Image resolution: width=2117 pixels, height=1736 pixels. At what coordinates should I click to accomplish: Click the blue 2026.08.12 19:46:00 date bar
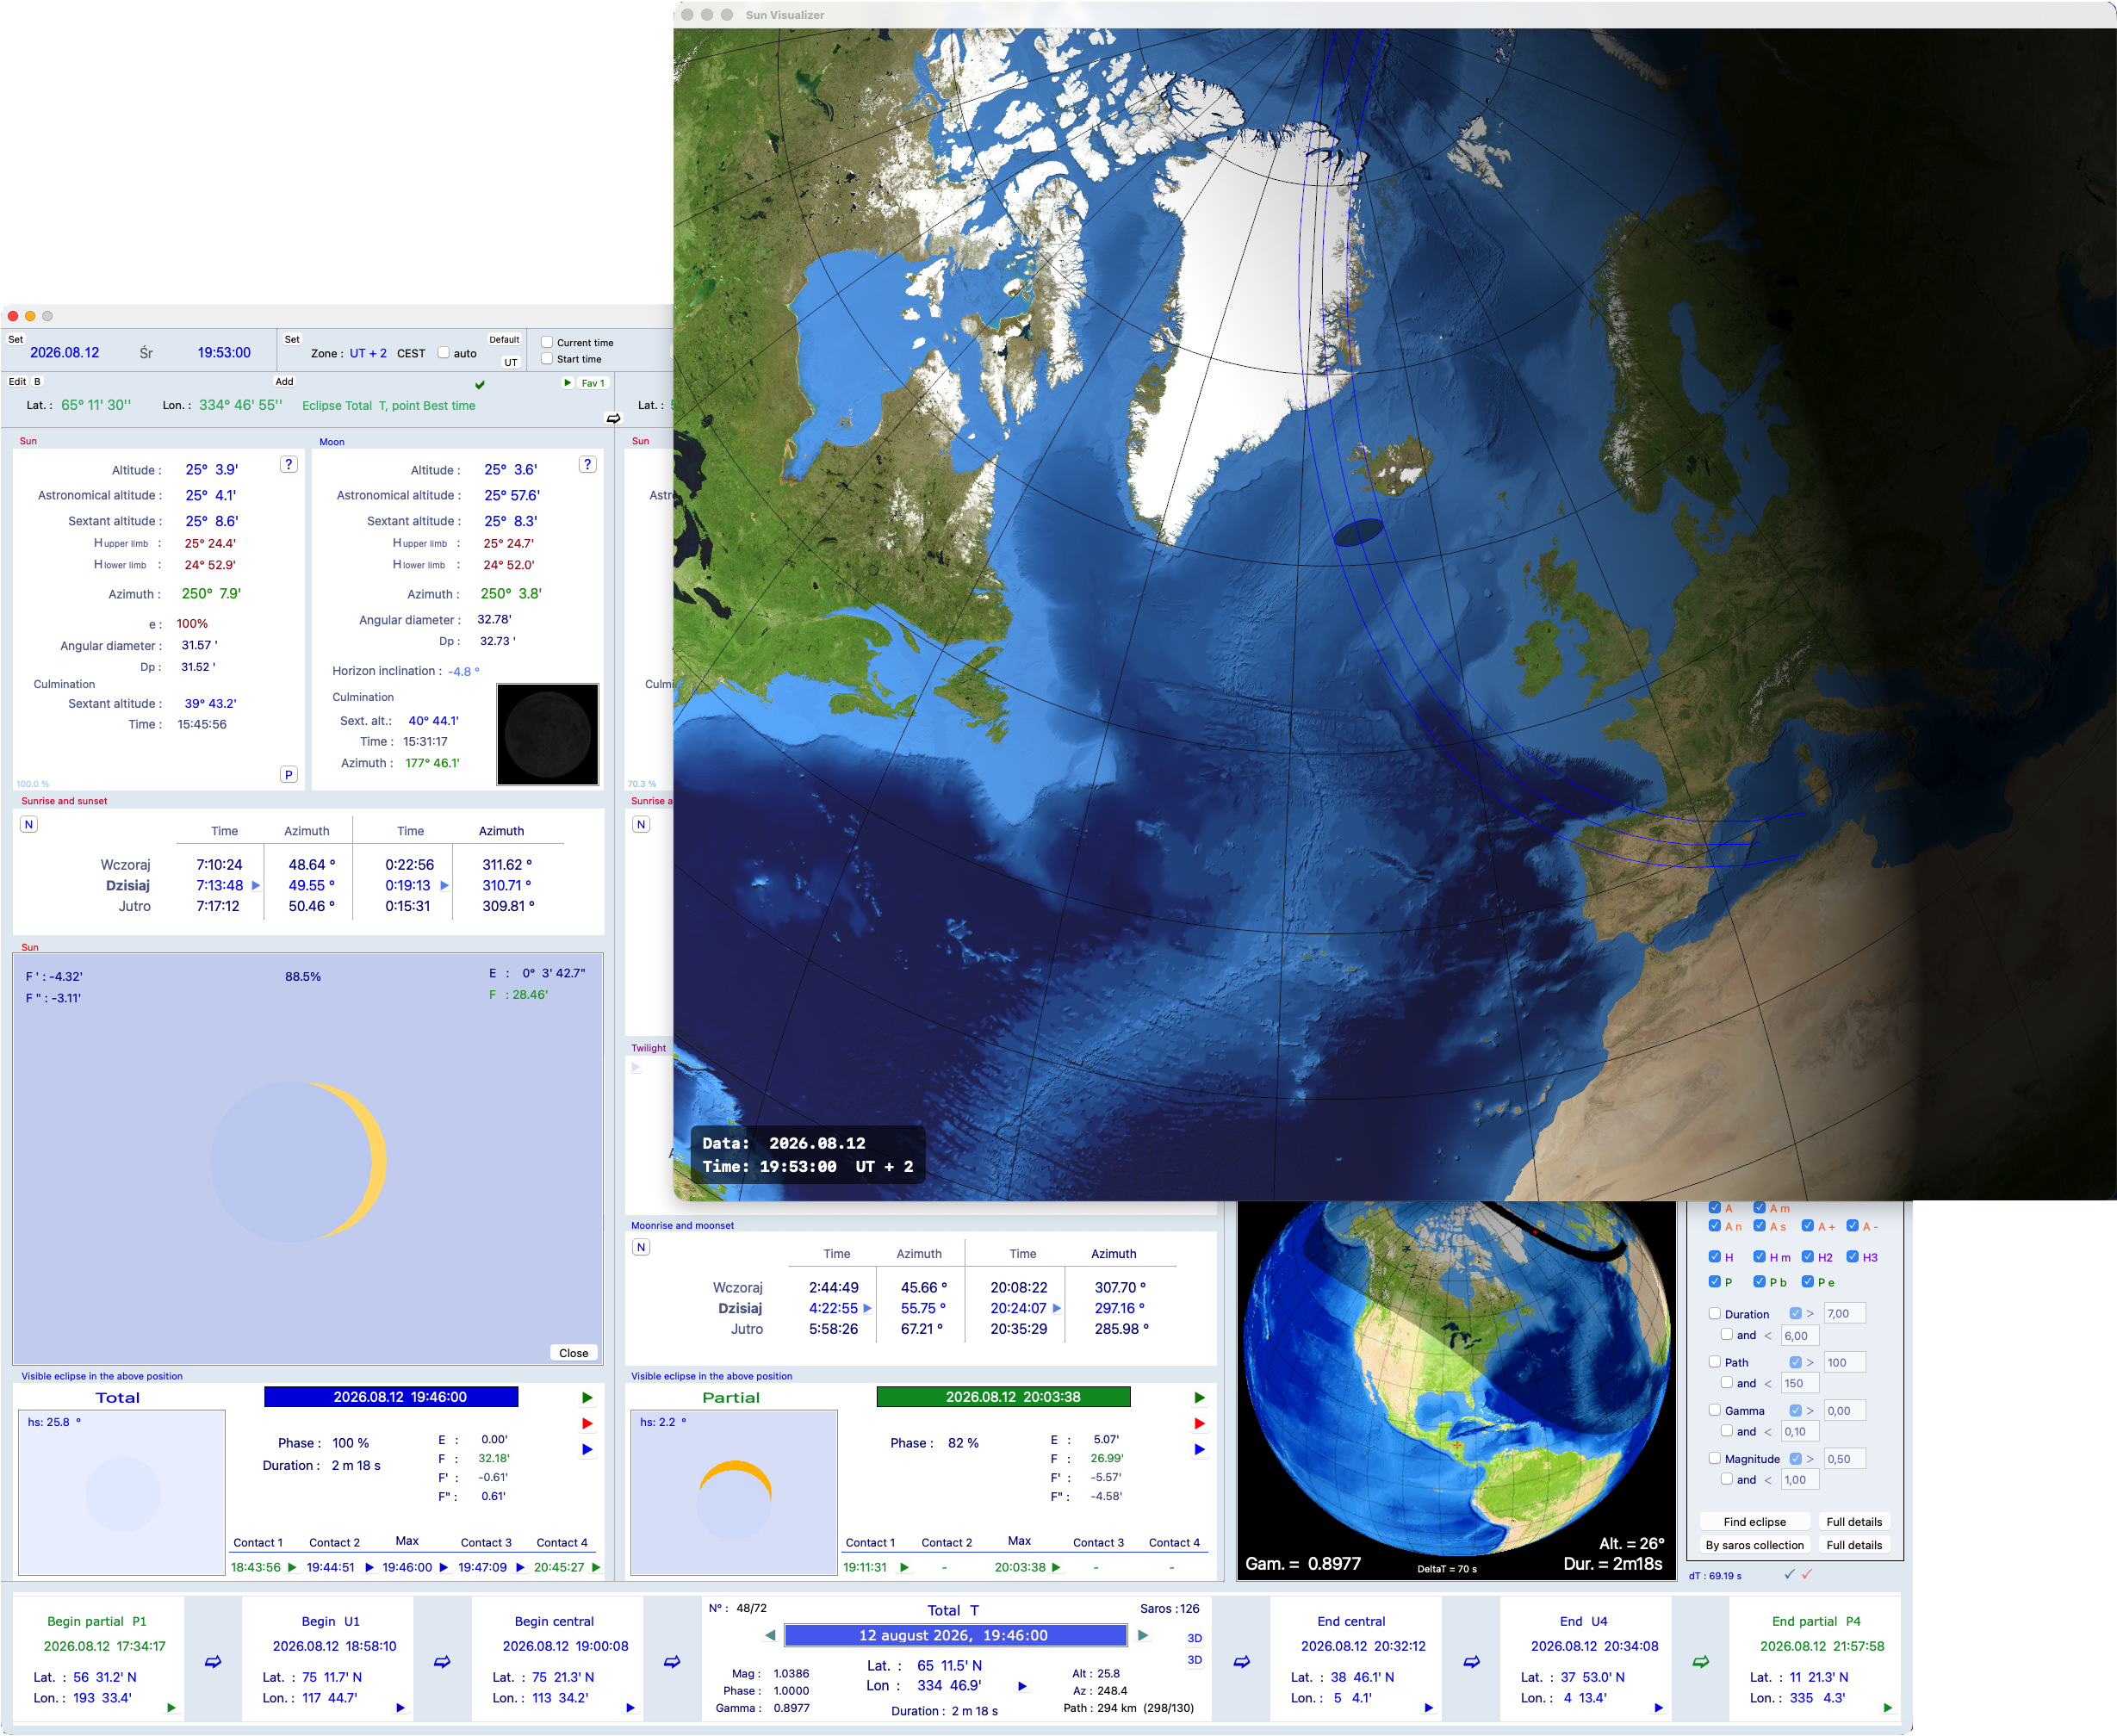(x=391, y=1397)
